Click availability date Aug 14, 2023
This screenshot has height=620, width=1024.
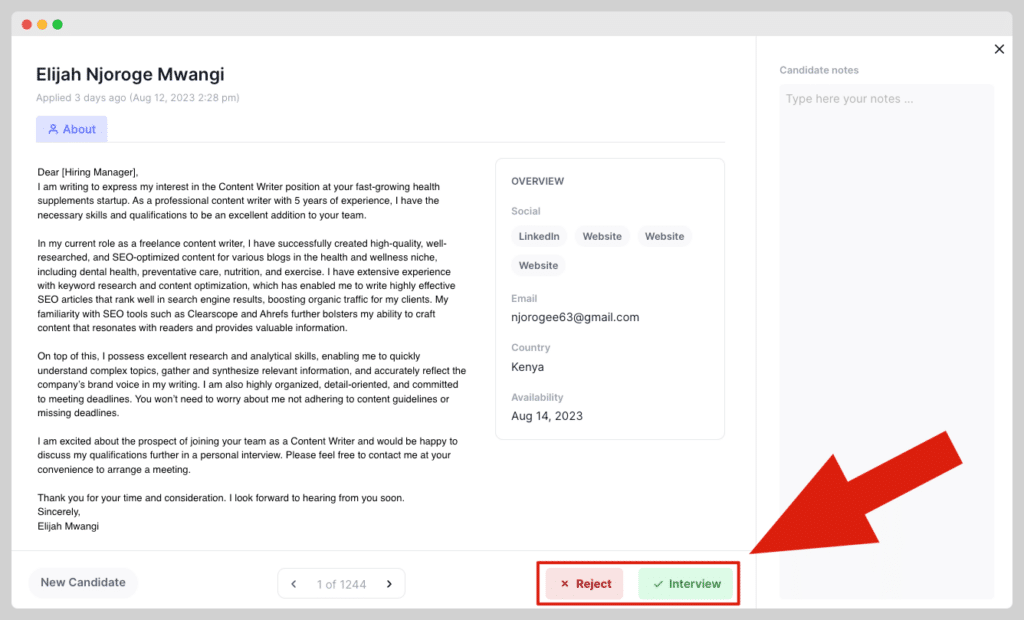[547, 416]
